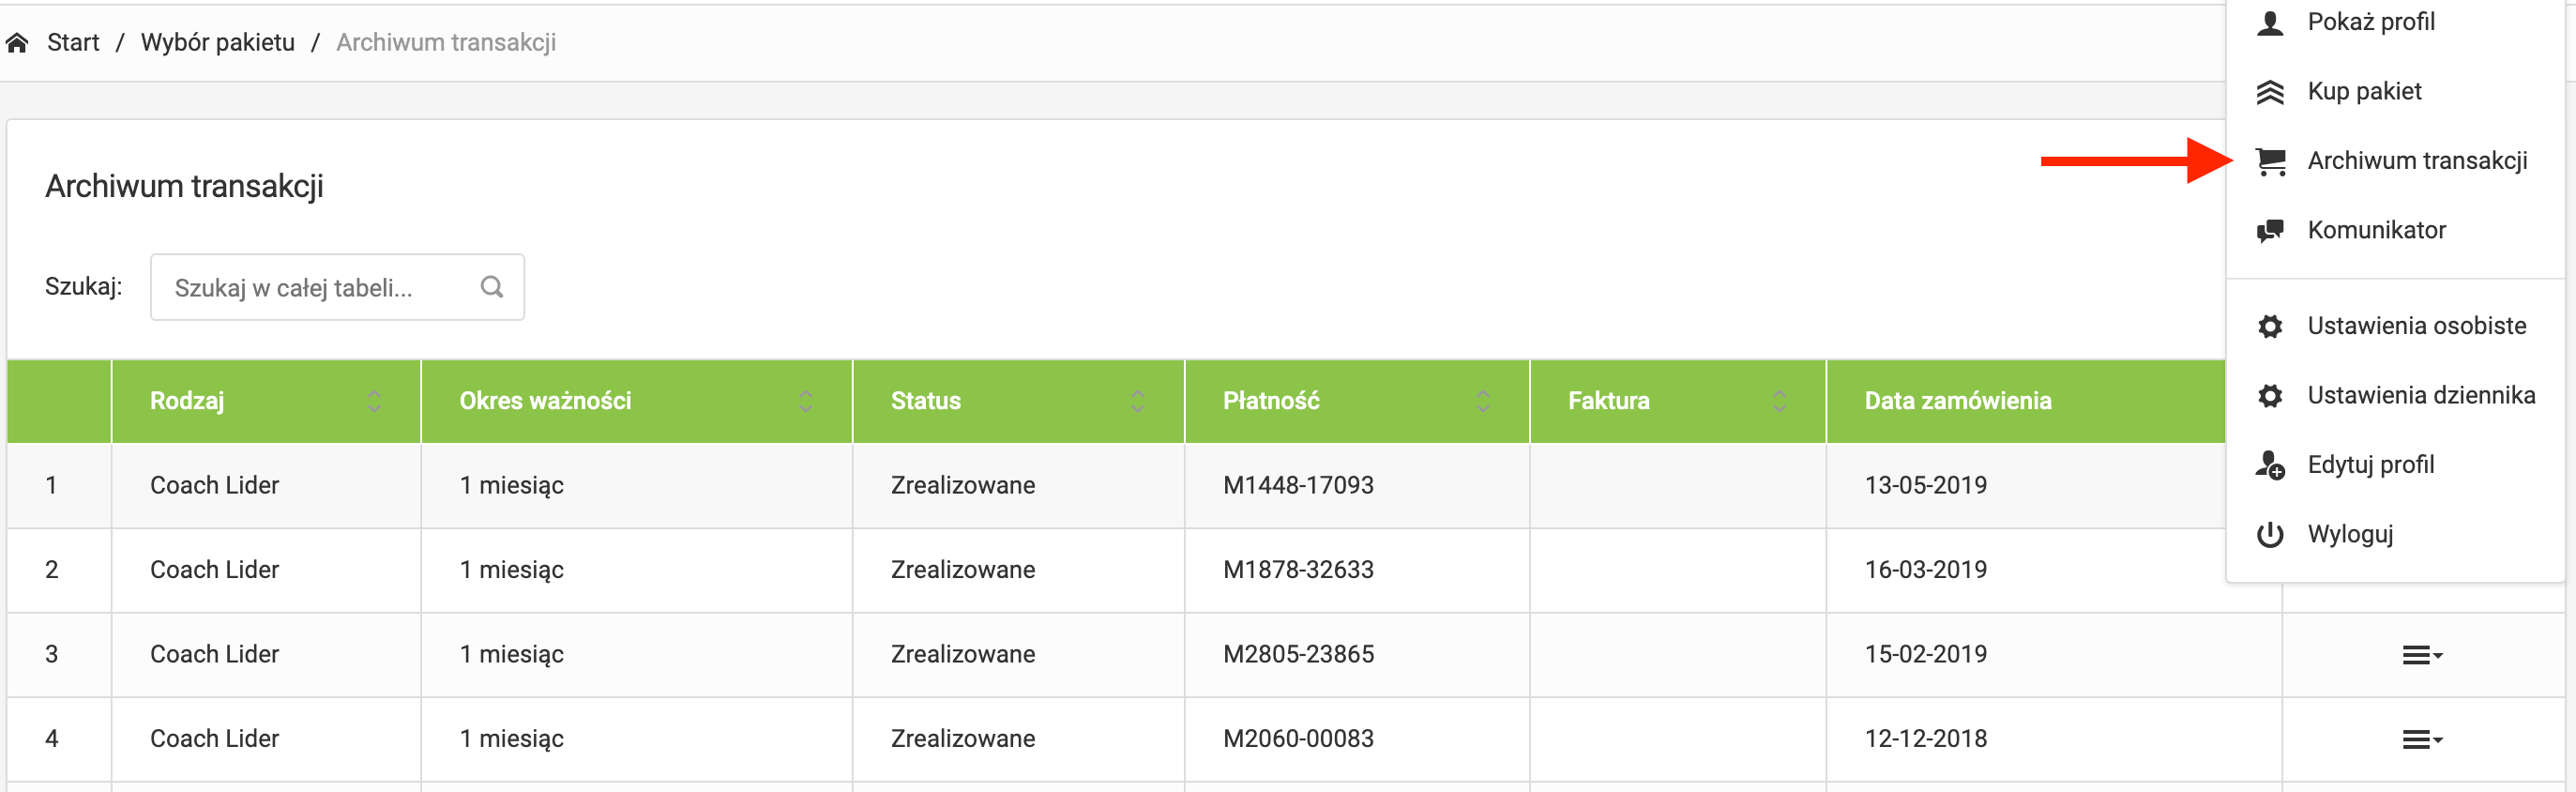Expand row 4 hamburger actions menu

[2422, 739]
